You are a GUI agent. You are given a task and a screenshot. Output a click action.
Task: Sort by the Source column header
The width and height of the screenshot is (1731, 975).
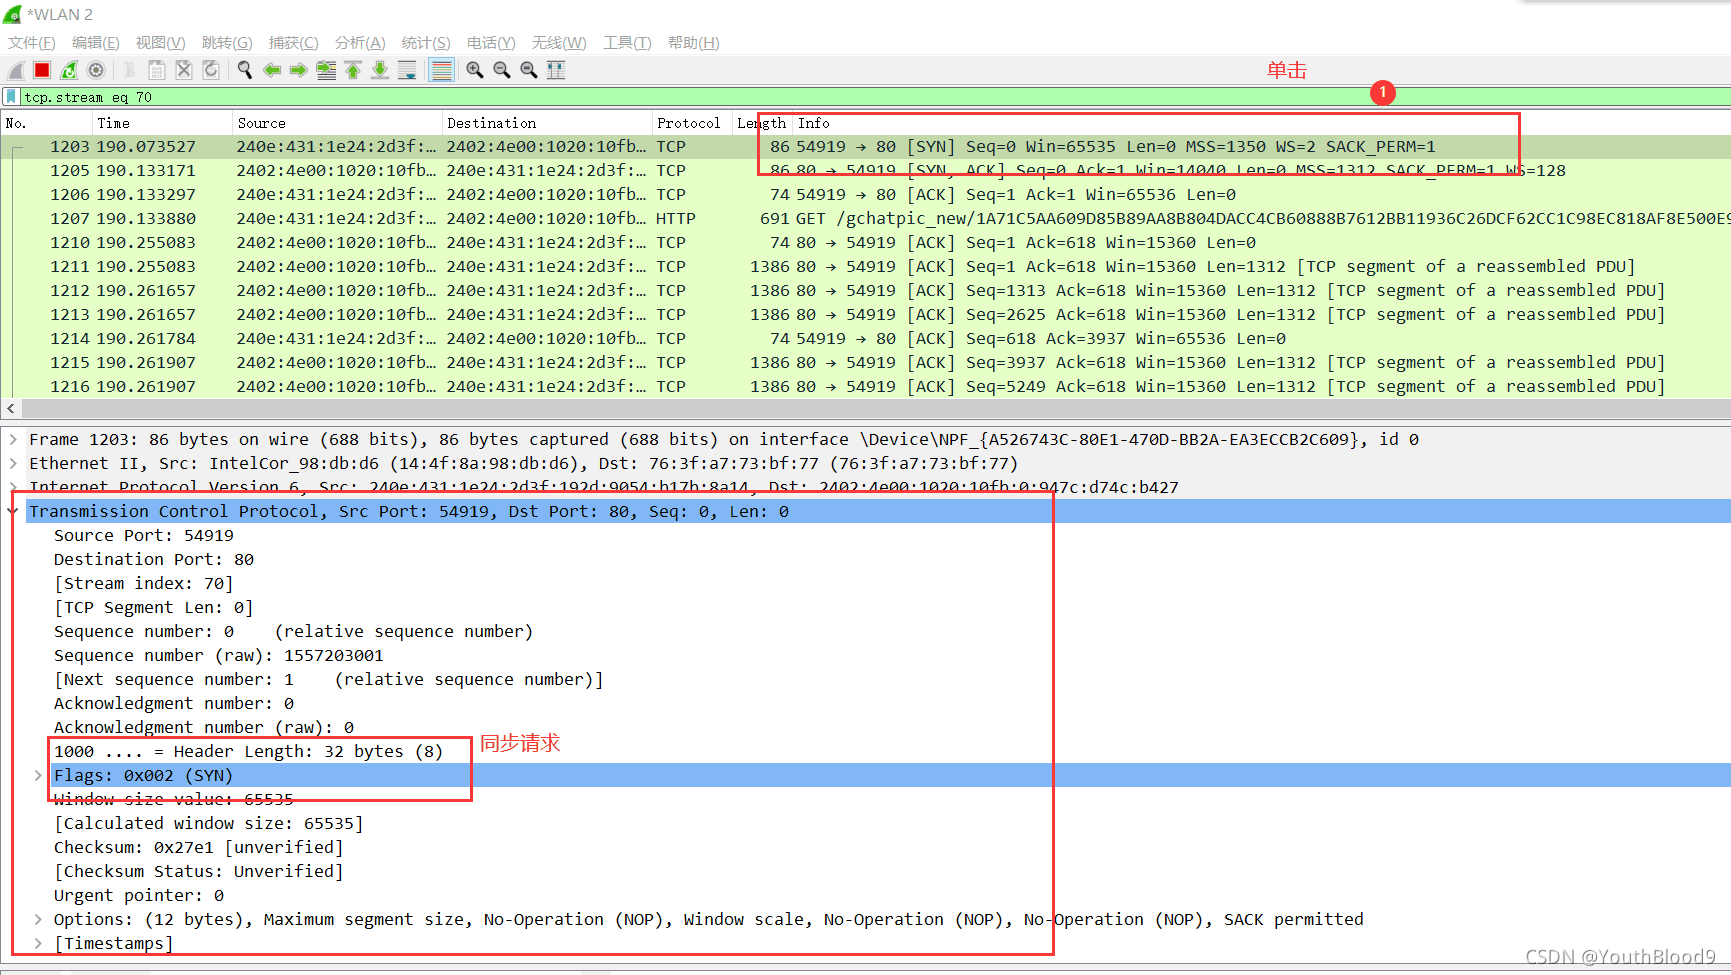[337, 123]
